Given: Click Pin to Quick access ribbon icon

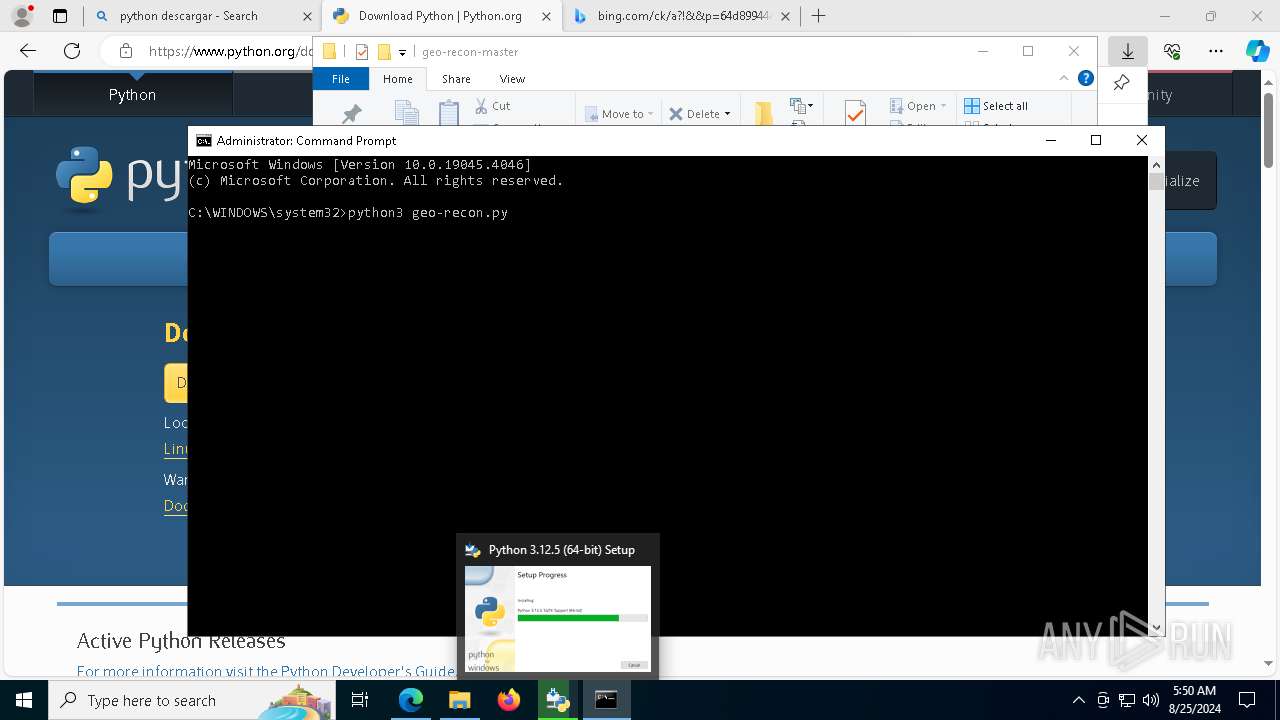Looking at the screenshot, I should (x=351, y=113).
